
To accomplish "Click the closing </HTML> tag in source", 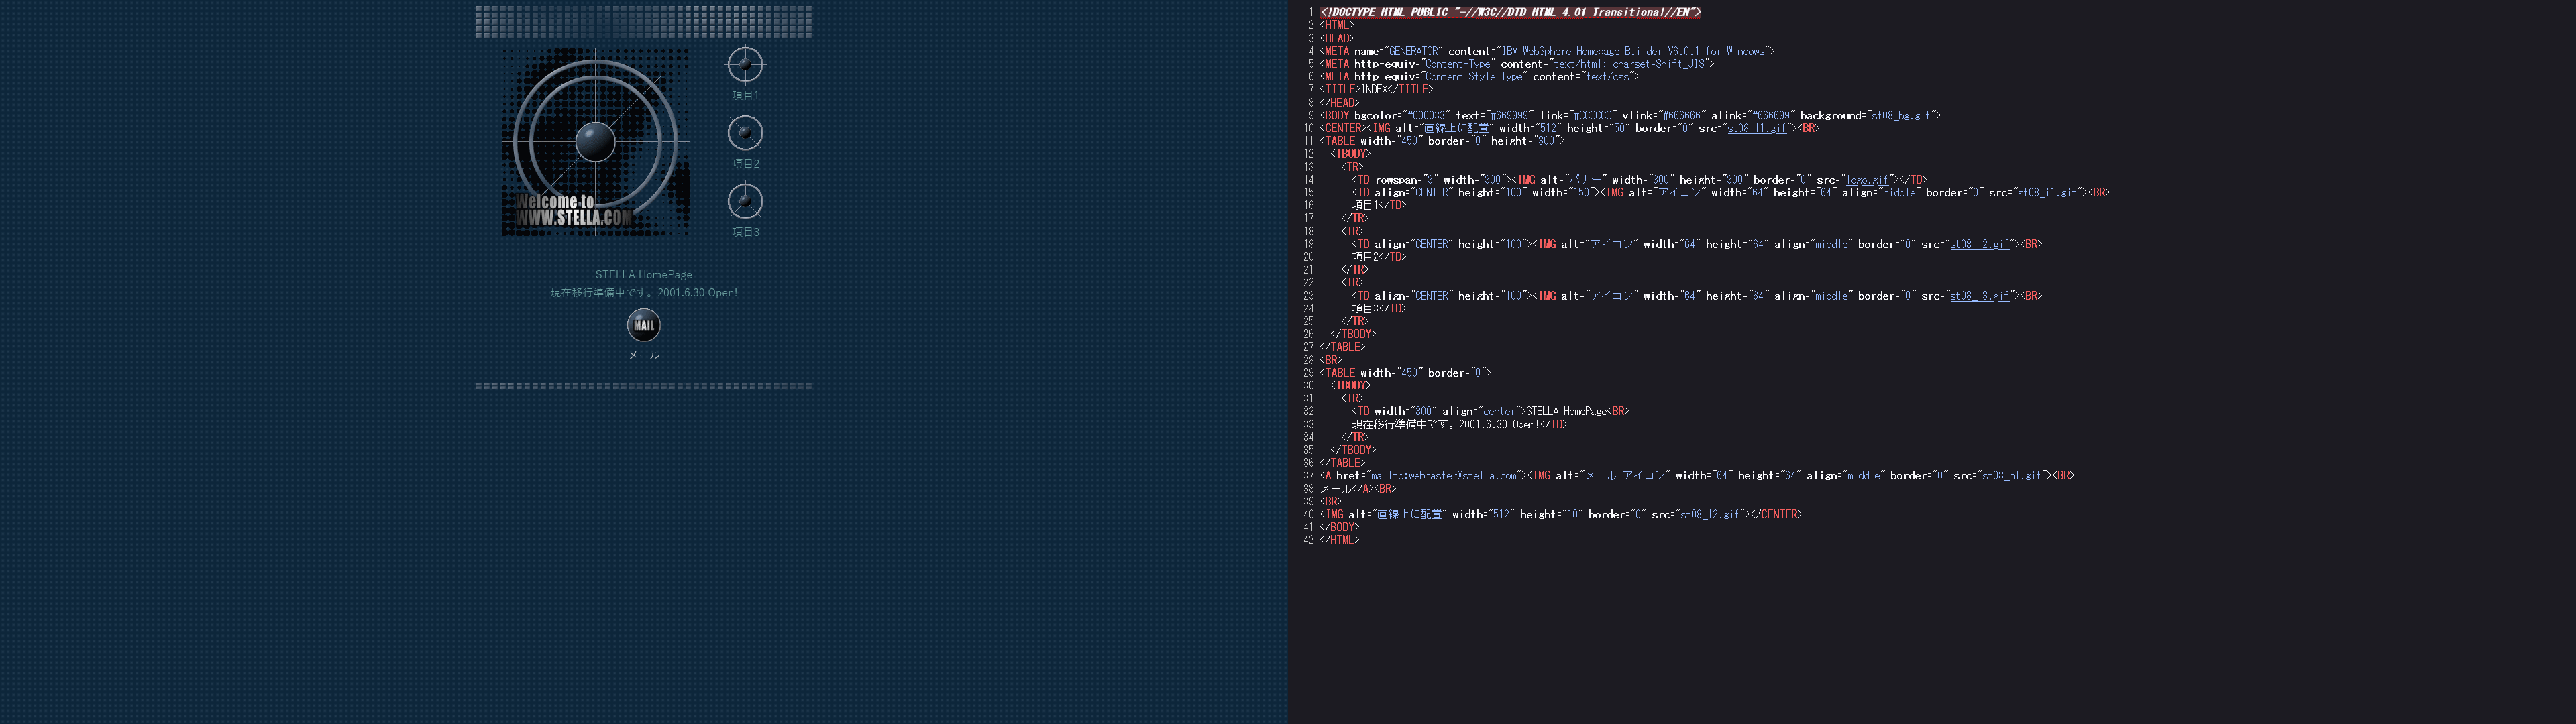I will pyautogui.click(x=1340, y=540).
